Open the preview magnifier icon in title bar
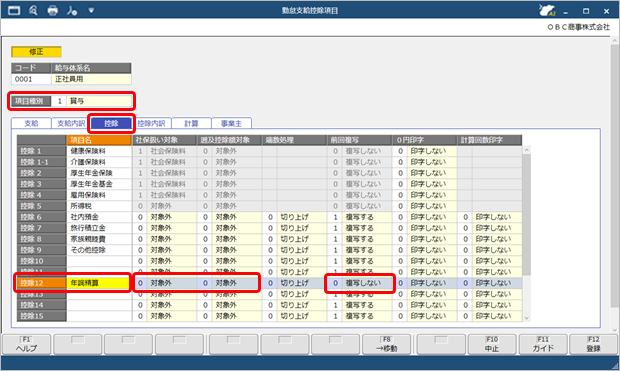 click(x=33, y=10)
